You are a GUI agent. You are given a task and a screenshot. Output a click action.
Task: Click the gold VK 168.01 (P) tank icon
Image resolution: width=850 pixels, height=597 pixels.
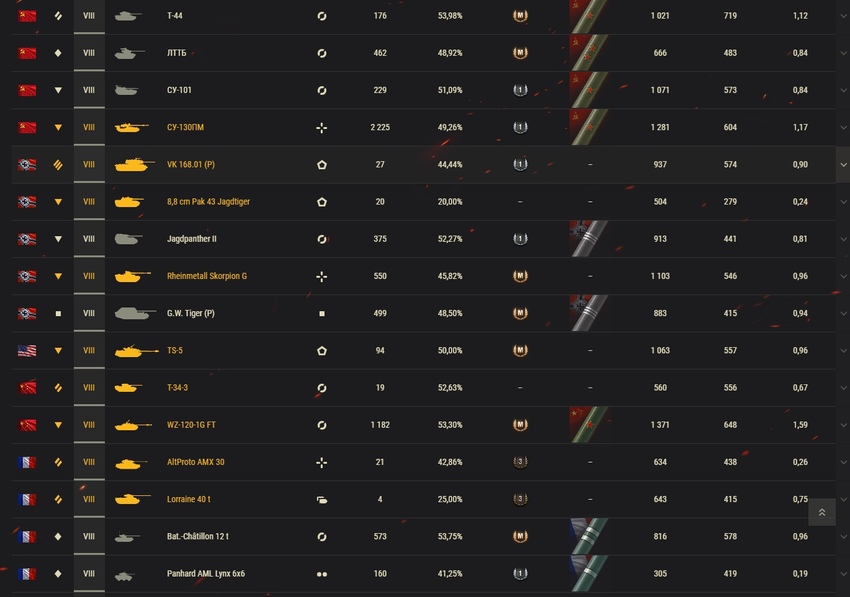[x=134, y=165]
